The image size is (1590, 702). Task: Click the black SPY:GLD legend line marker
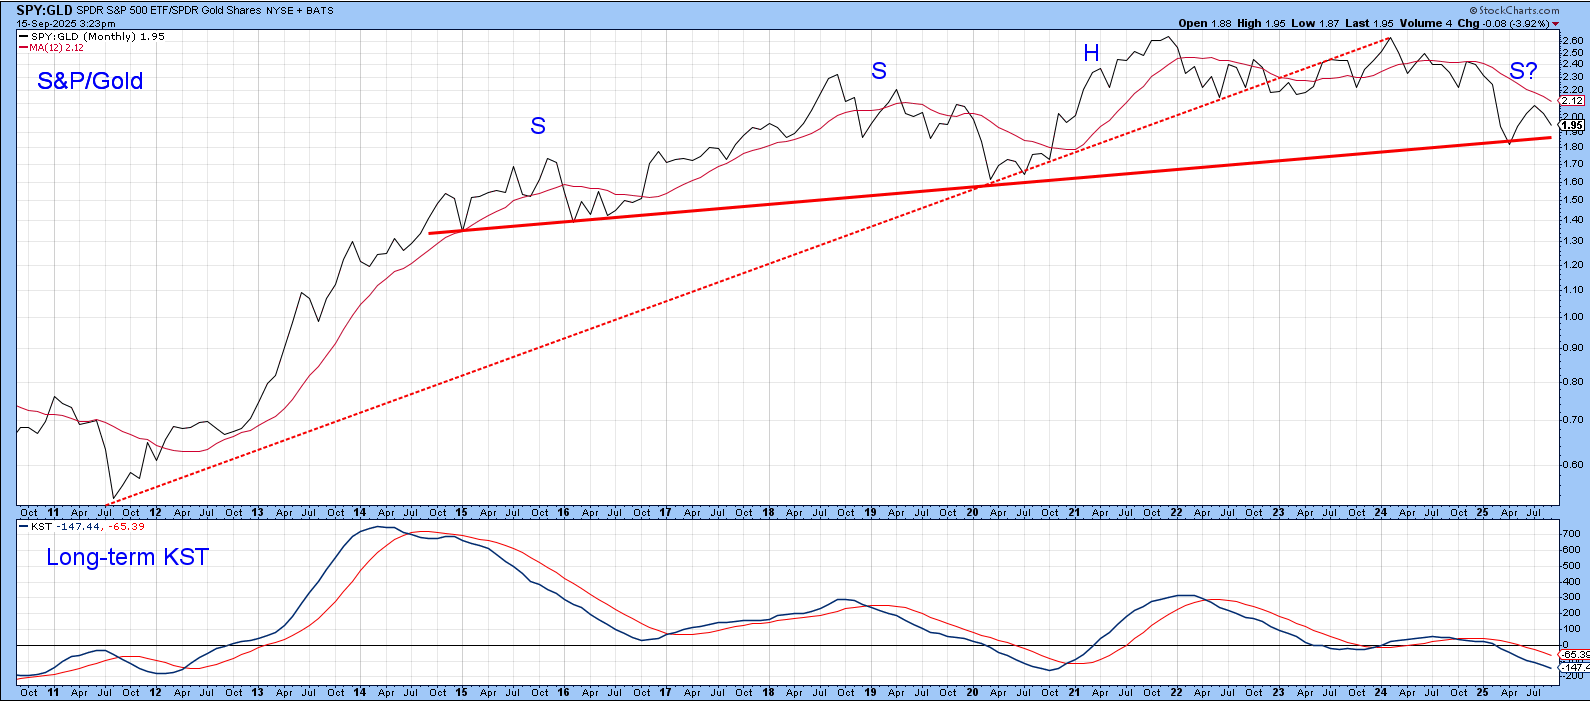[x=23, y=37]
